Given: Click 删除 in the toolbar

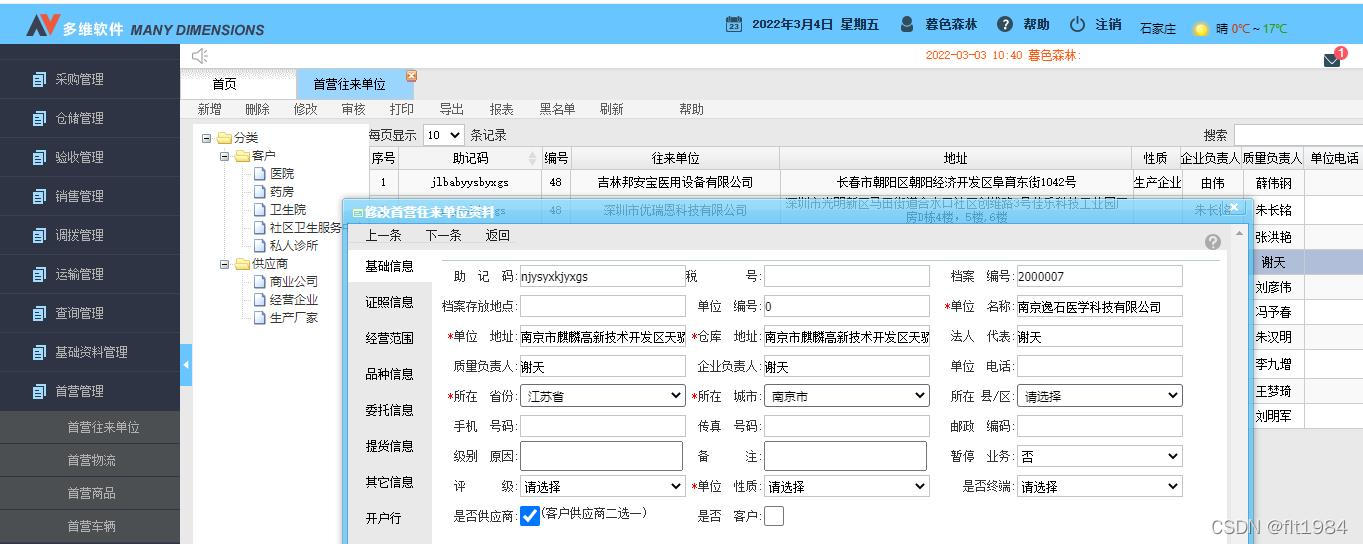Looking at the screenshot, I should (x=257, y=109).
